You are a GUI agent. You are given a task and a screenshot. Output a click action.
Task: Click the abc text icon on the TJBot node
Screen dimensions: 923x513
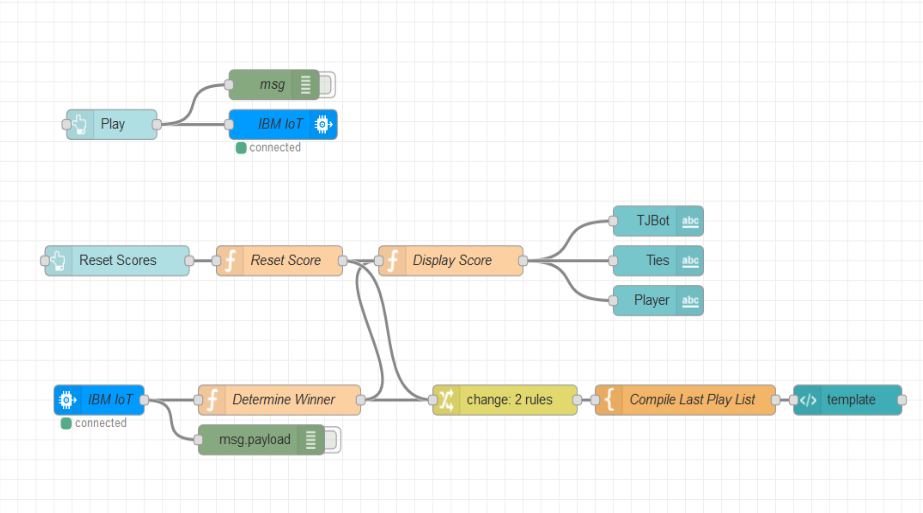(690, 221)
